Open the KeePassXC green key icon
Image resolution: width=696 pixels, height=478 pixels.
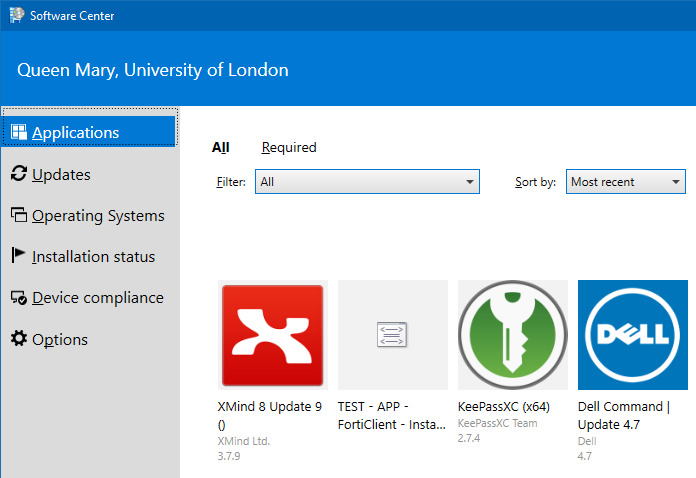tap(513, 335)
